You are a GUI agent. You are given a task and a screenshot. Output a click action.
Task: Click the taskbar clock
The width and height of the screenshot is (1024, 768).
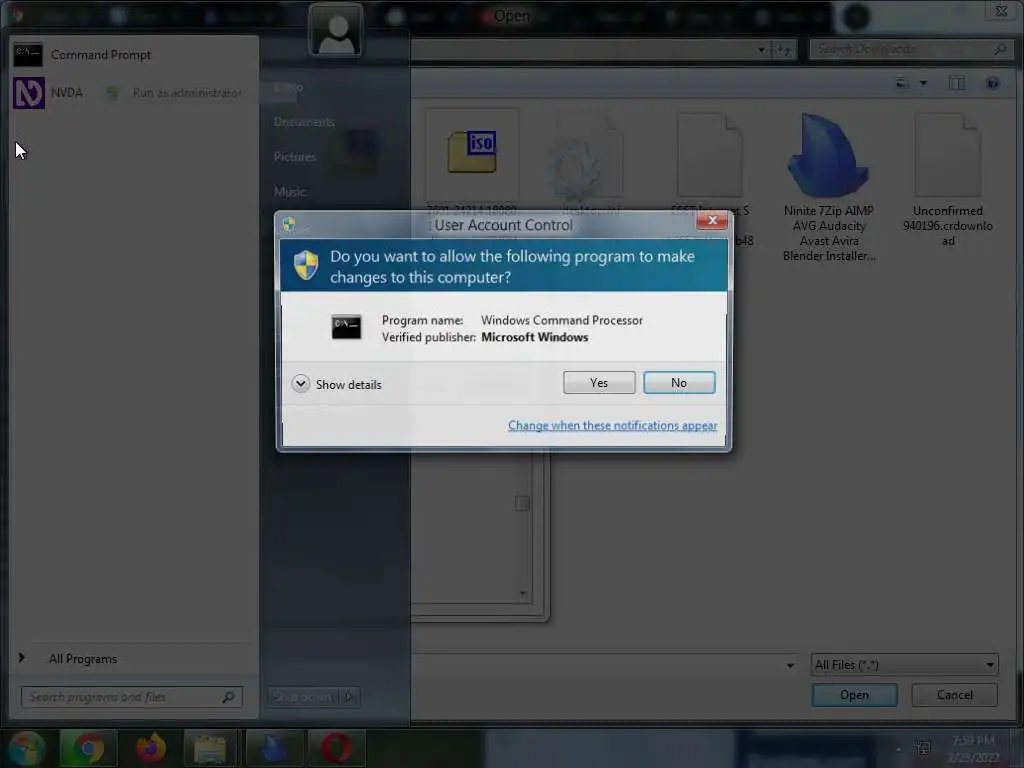(x=973, y=748)
